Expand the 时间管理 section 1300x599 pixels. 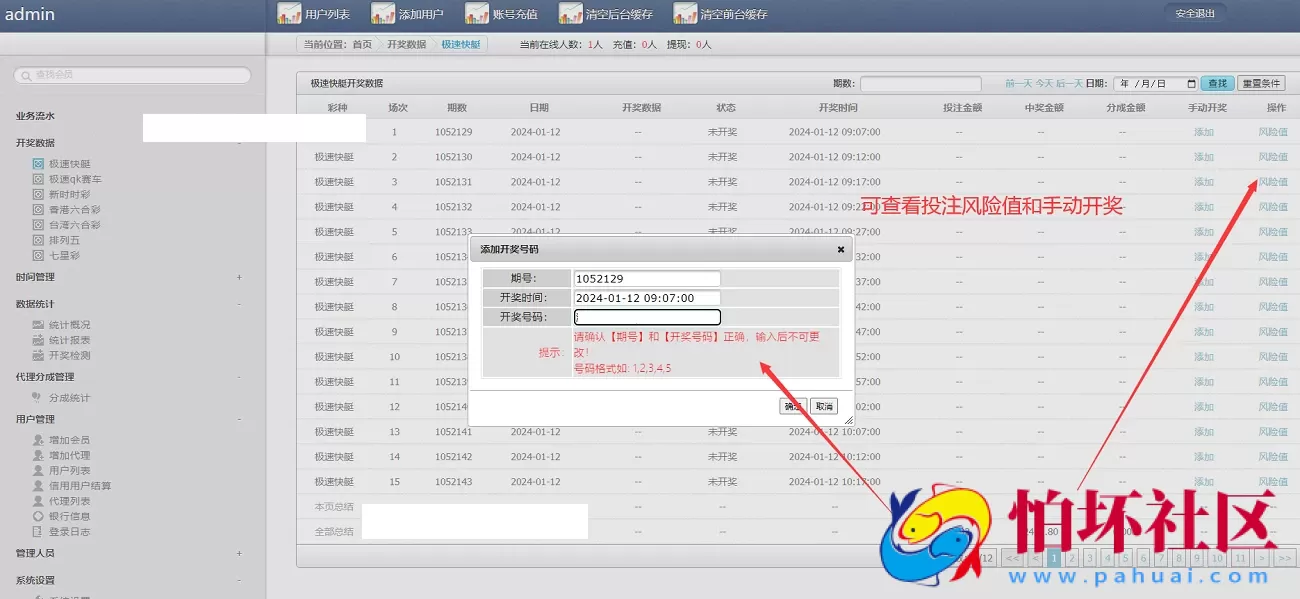pos(239,277)
